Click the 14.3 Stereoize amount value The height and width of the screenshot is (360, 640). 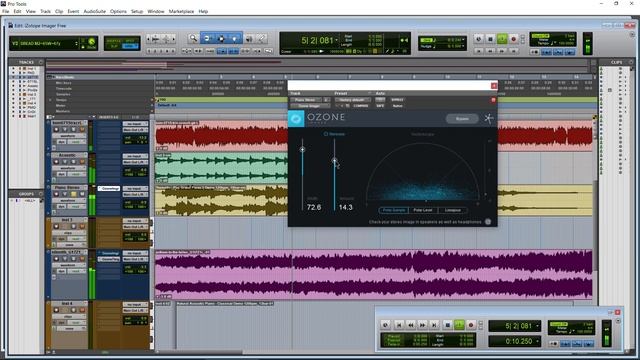345,207
